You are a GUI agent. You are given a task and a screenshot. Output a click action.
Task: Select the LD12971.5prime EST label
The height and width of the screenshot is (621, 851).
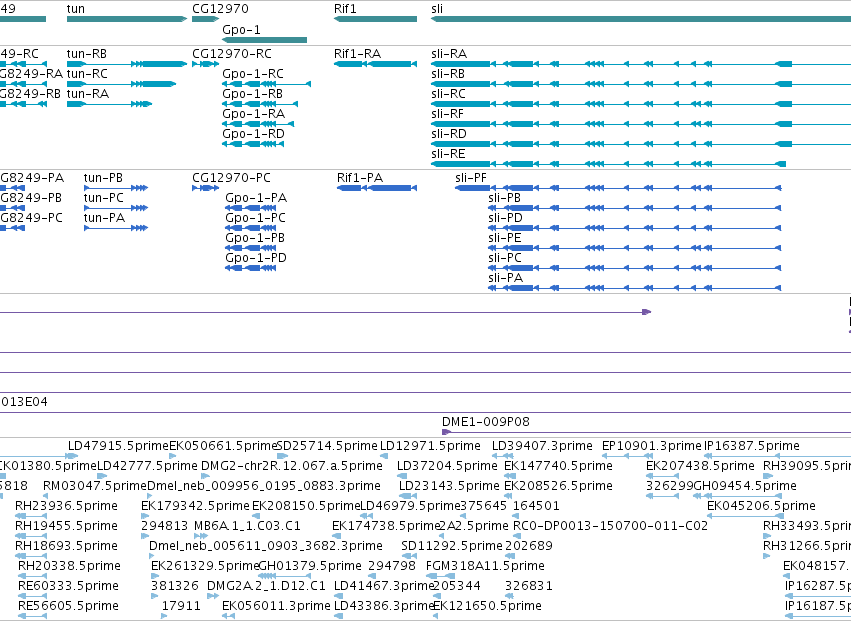click(x=430, y=446)
